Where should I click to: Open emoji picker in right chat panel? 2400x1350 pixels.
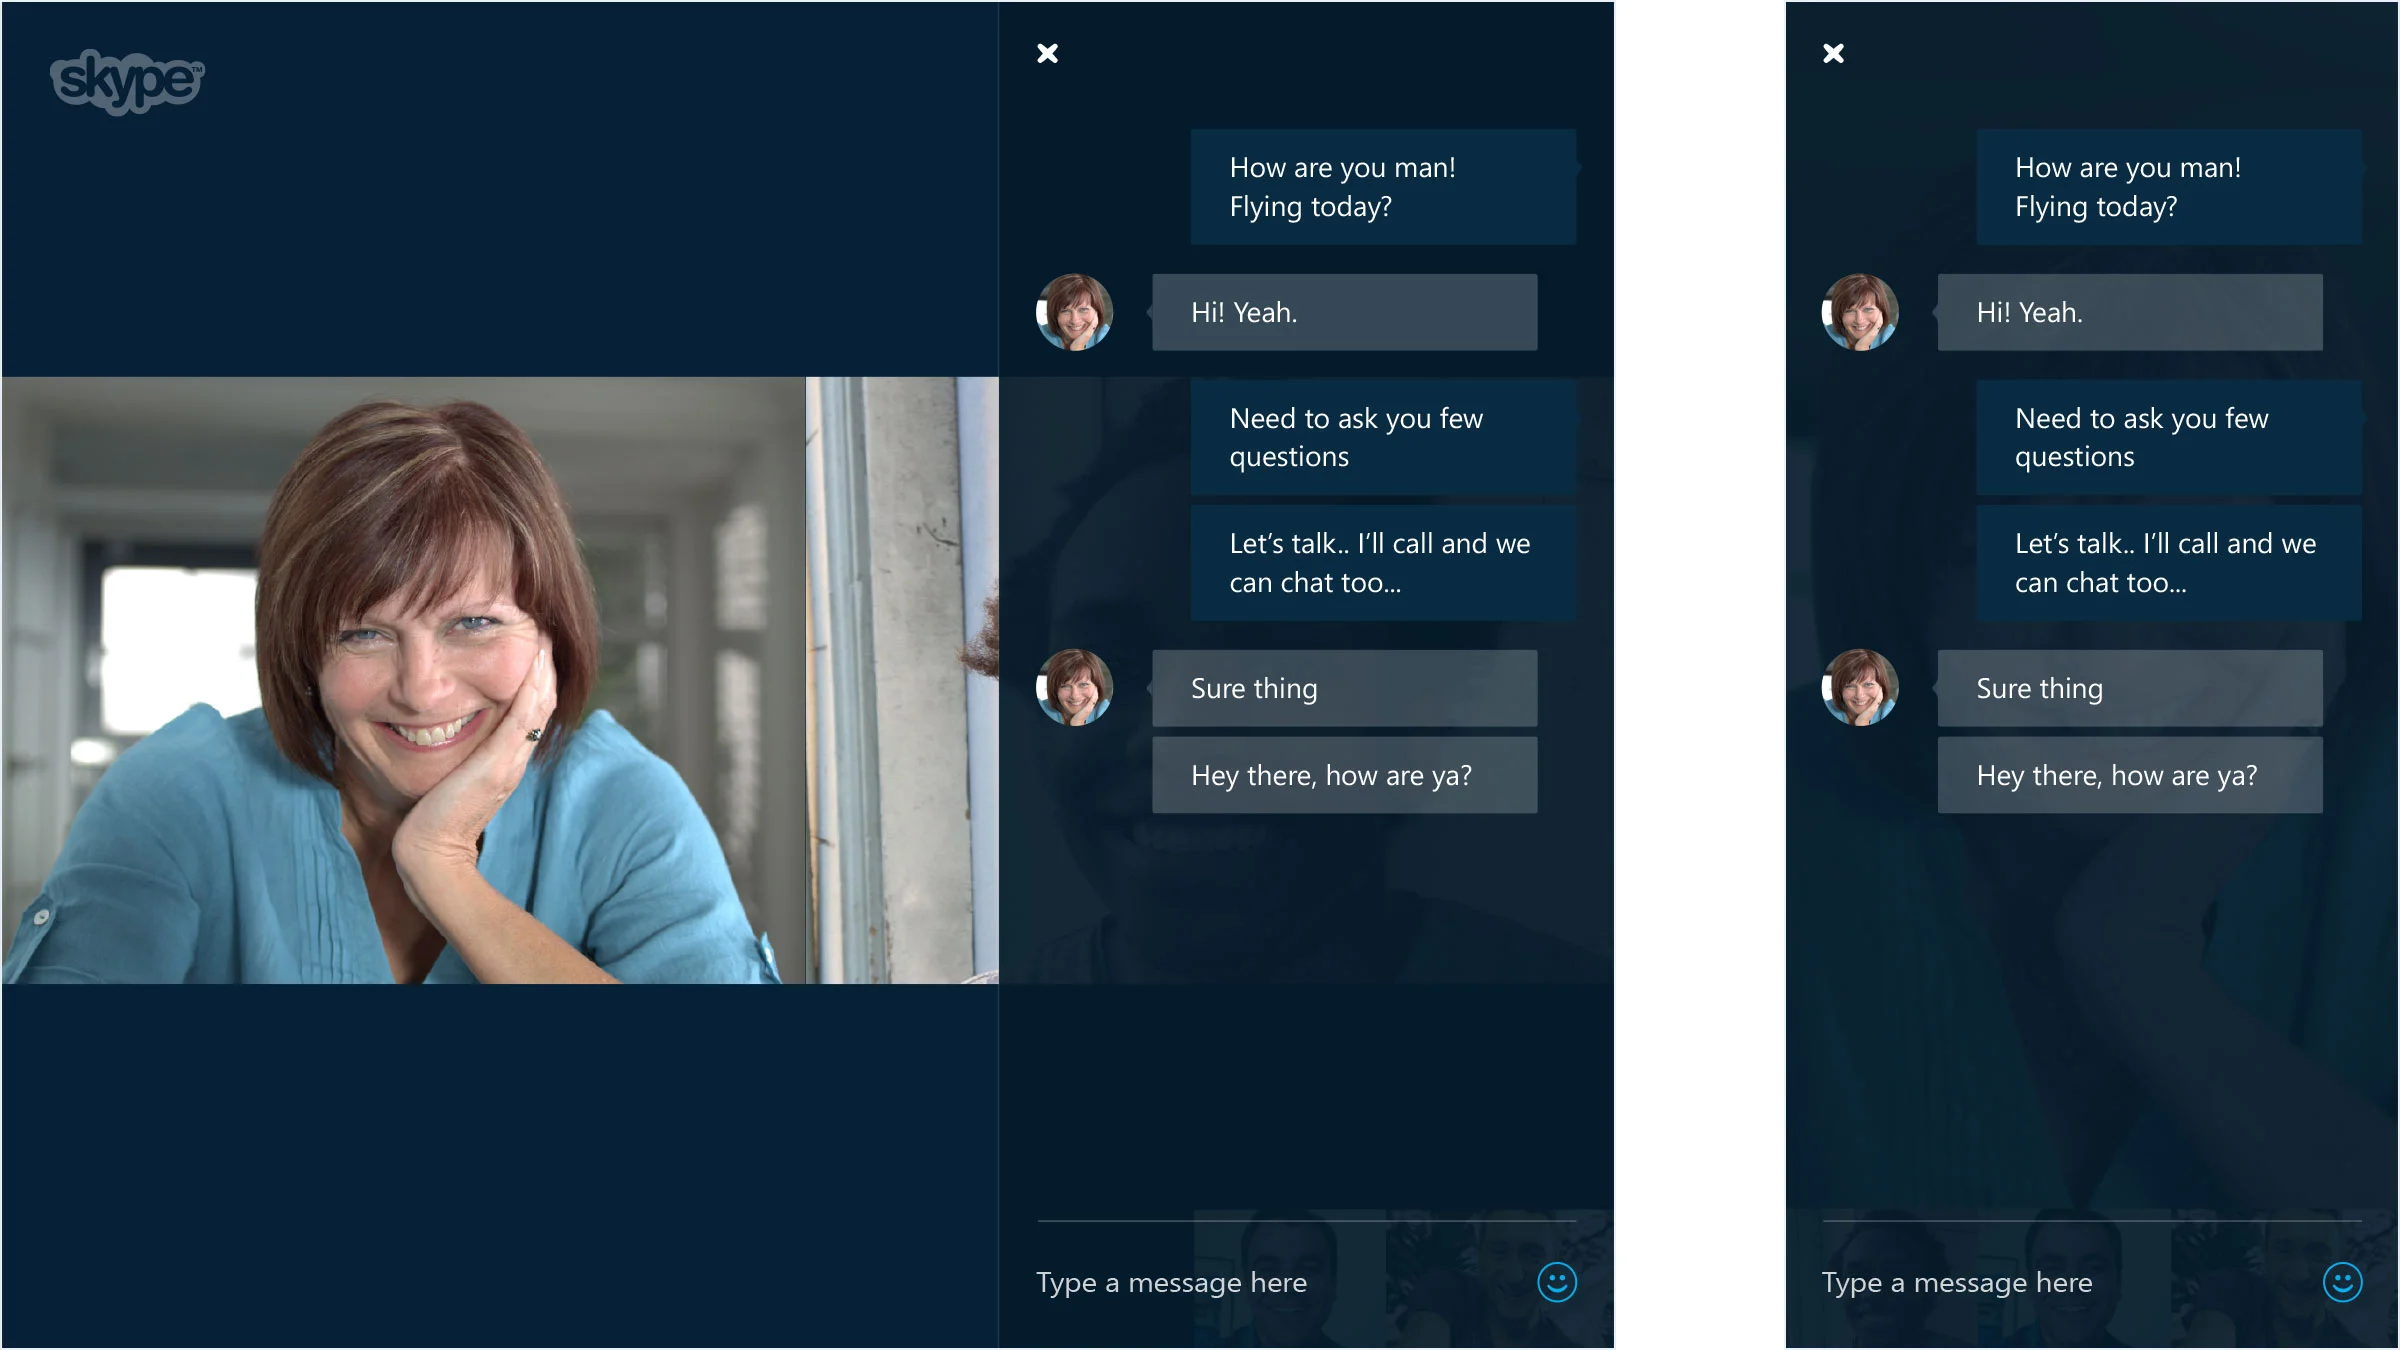tap(2342, 1282)
